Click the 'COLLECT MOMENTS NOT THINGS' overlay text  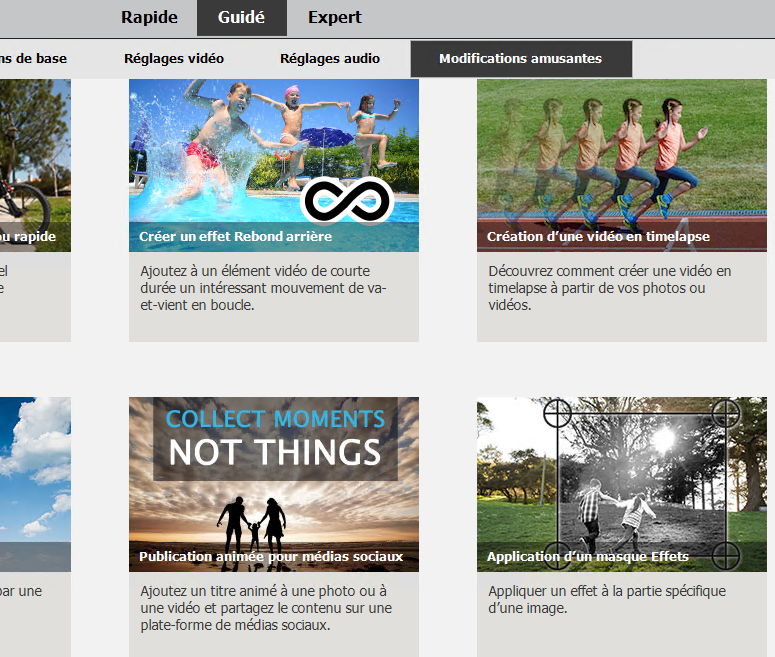tap(275, 437)
